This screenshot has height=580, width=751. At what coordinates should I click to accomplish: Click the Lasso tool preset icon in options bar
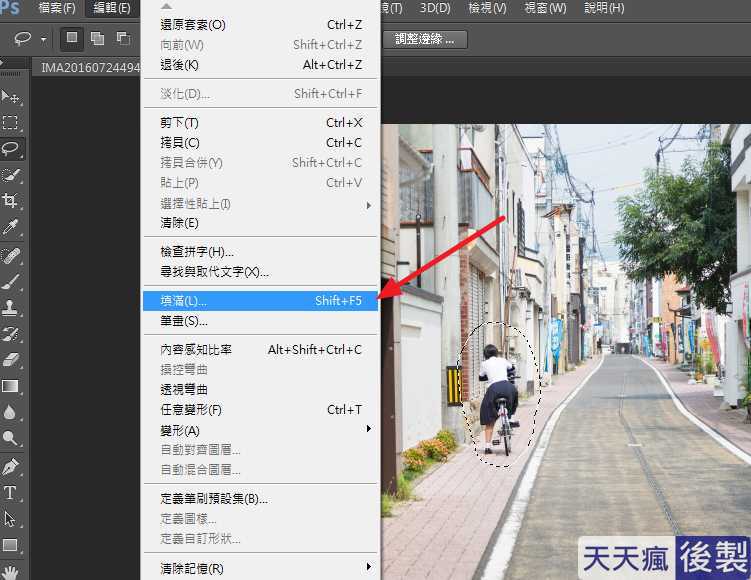pyautogui.click(x=23, y=38)
